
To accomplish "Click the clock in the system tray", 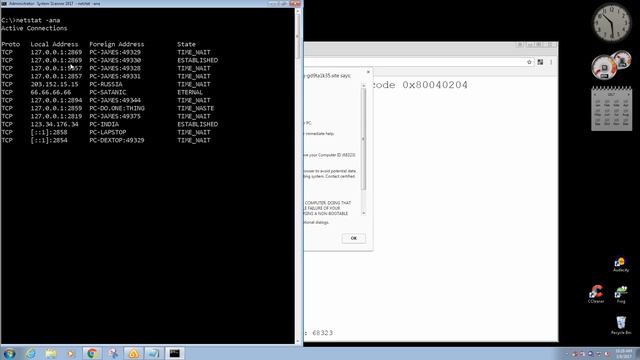I will [623, 353].
